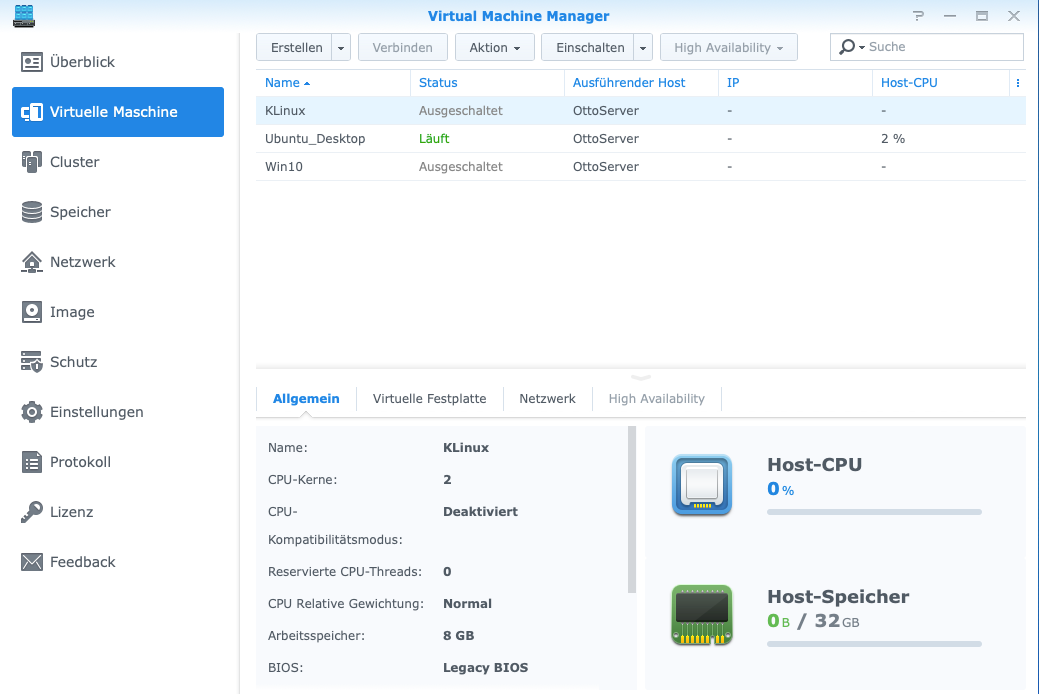Open Schutz protection icon
The height and width of the screenshot is (694, 1039).
(32, 362)
